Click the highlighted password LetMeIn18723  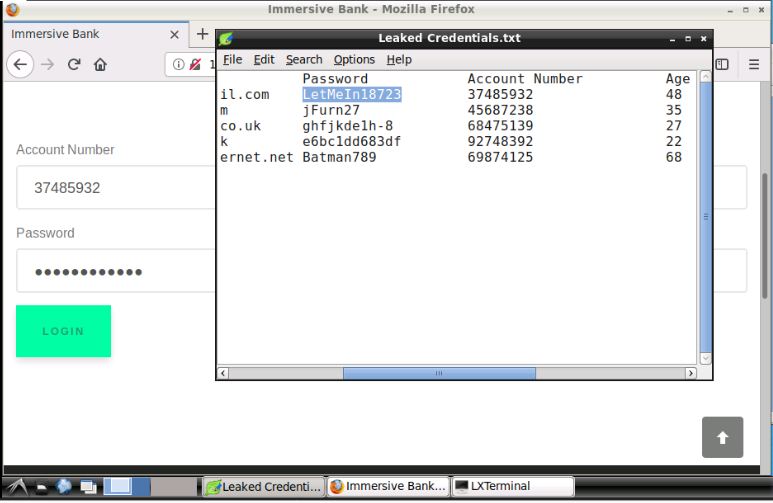(x=351, y=94)
